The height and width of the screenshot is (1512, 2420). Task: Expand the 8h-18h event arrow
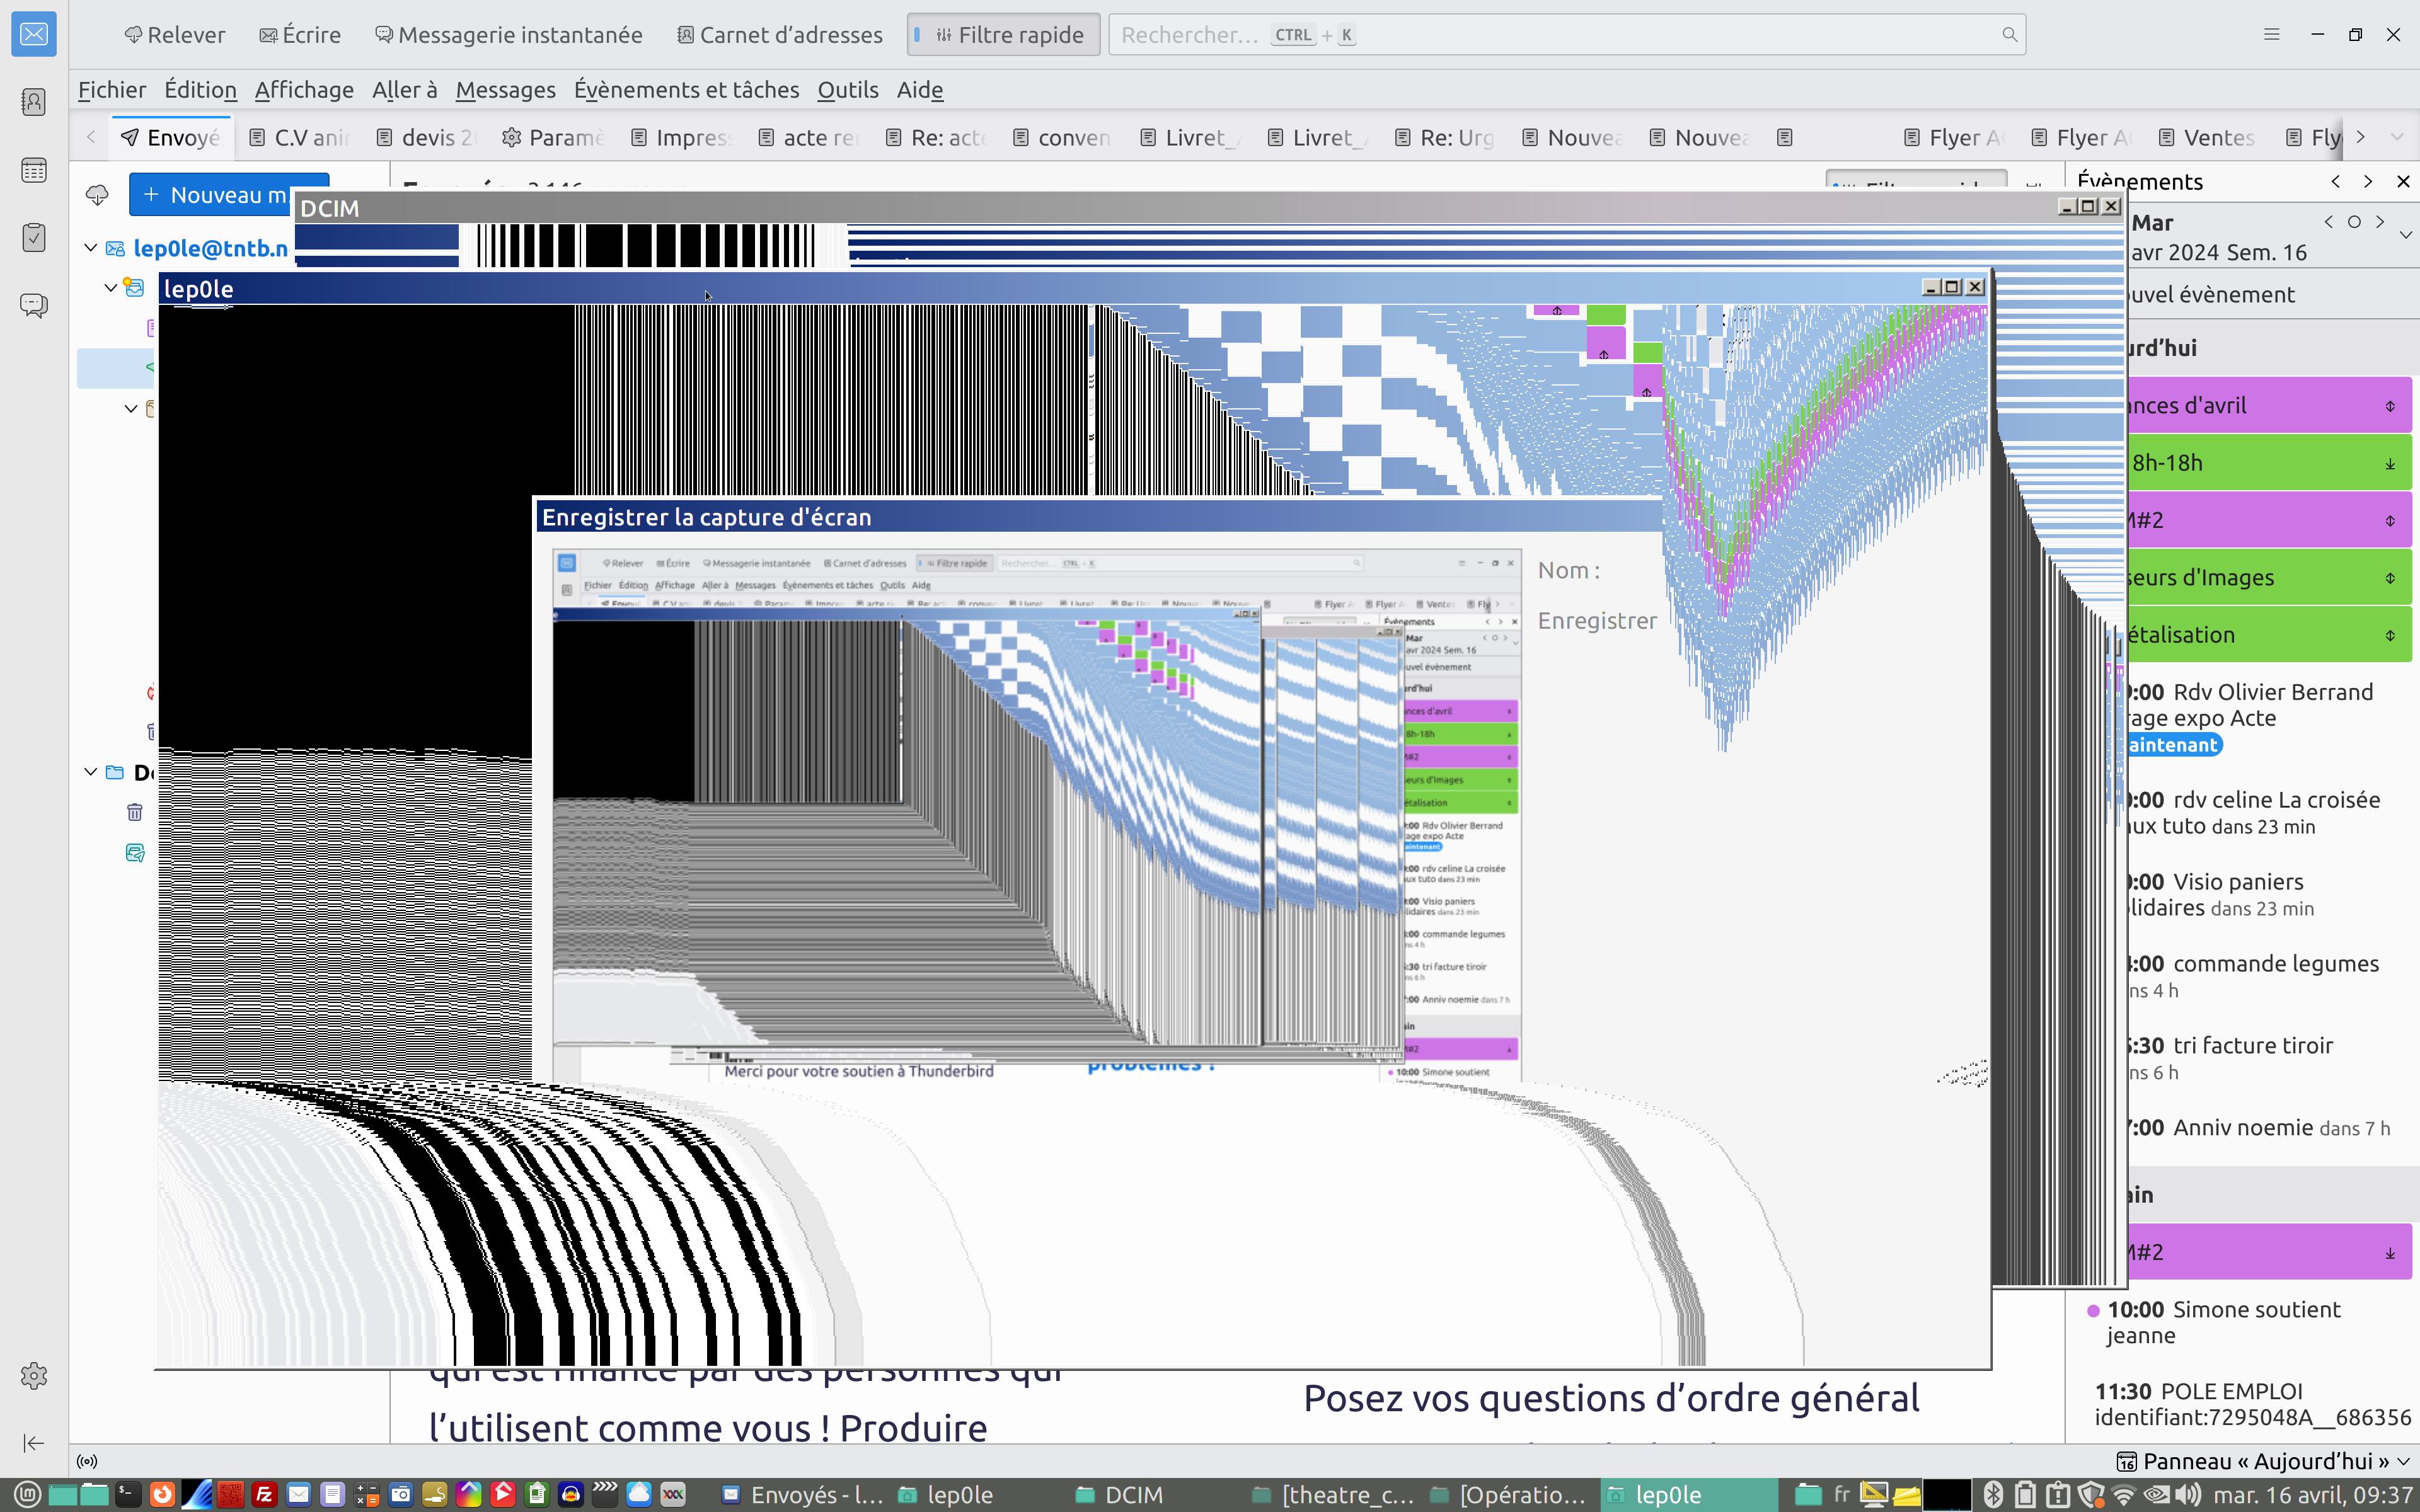click(x=2390, y=463)
